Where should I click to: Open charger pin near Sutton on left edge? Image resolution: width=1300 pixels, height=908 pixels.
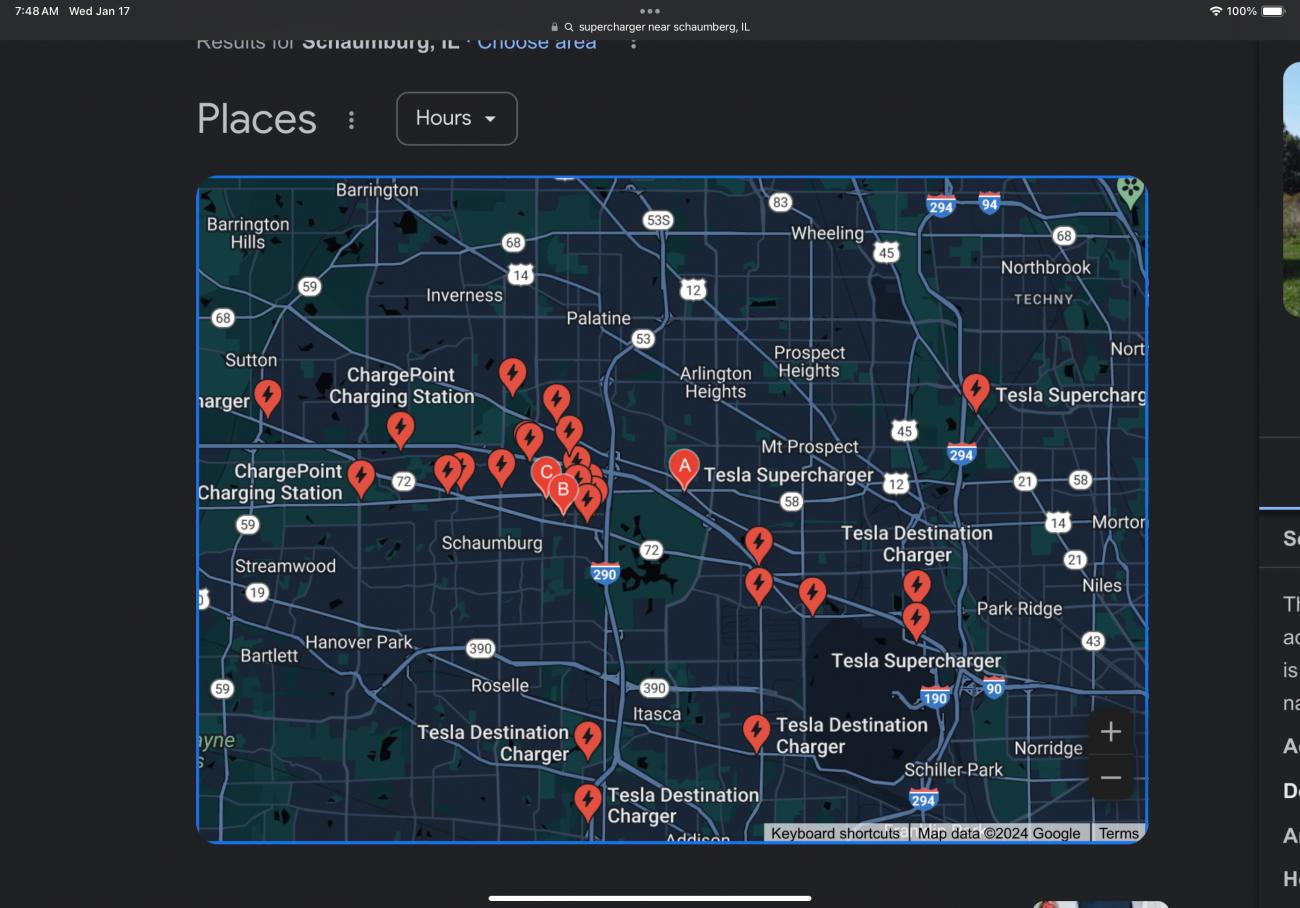click(x=268, y=395)
